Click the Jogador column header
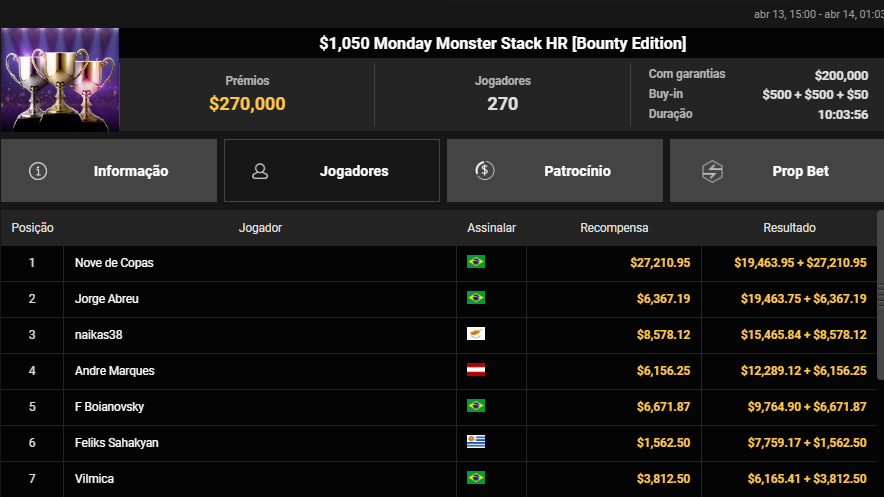Screen dimensions: 884x497 pyautogui.click(x=260, y=228)
